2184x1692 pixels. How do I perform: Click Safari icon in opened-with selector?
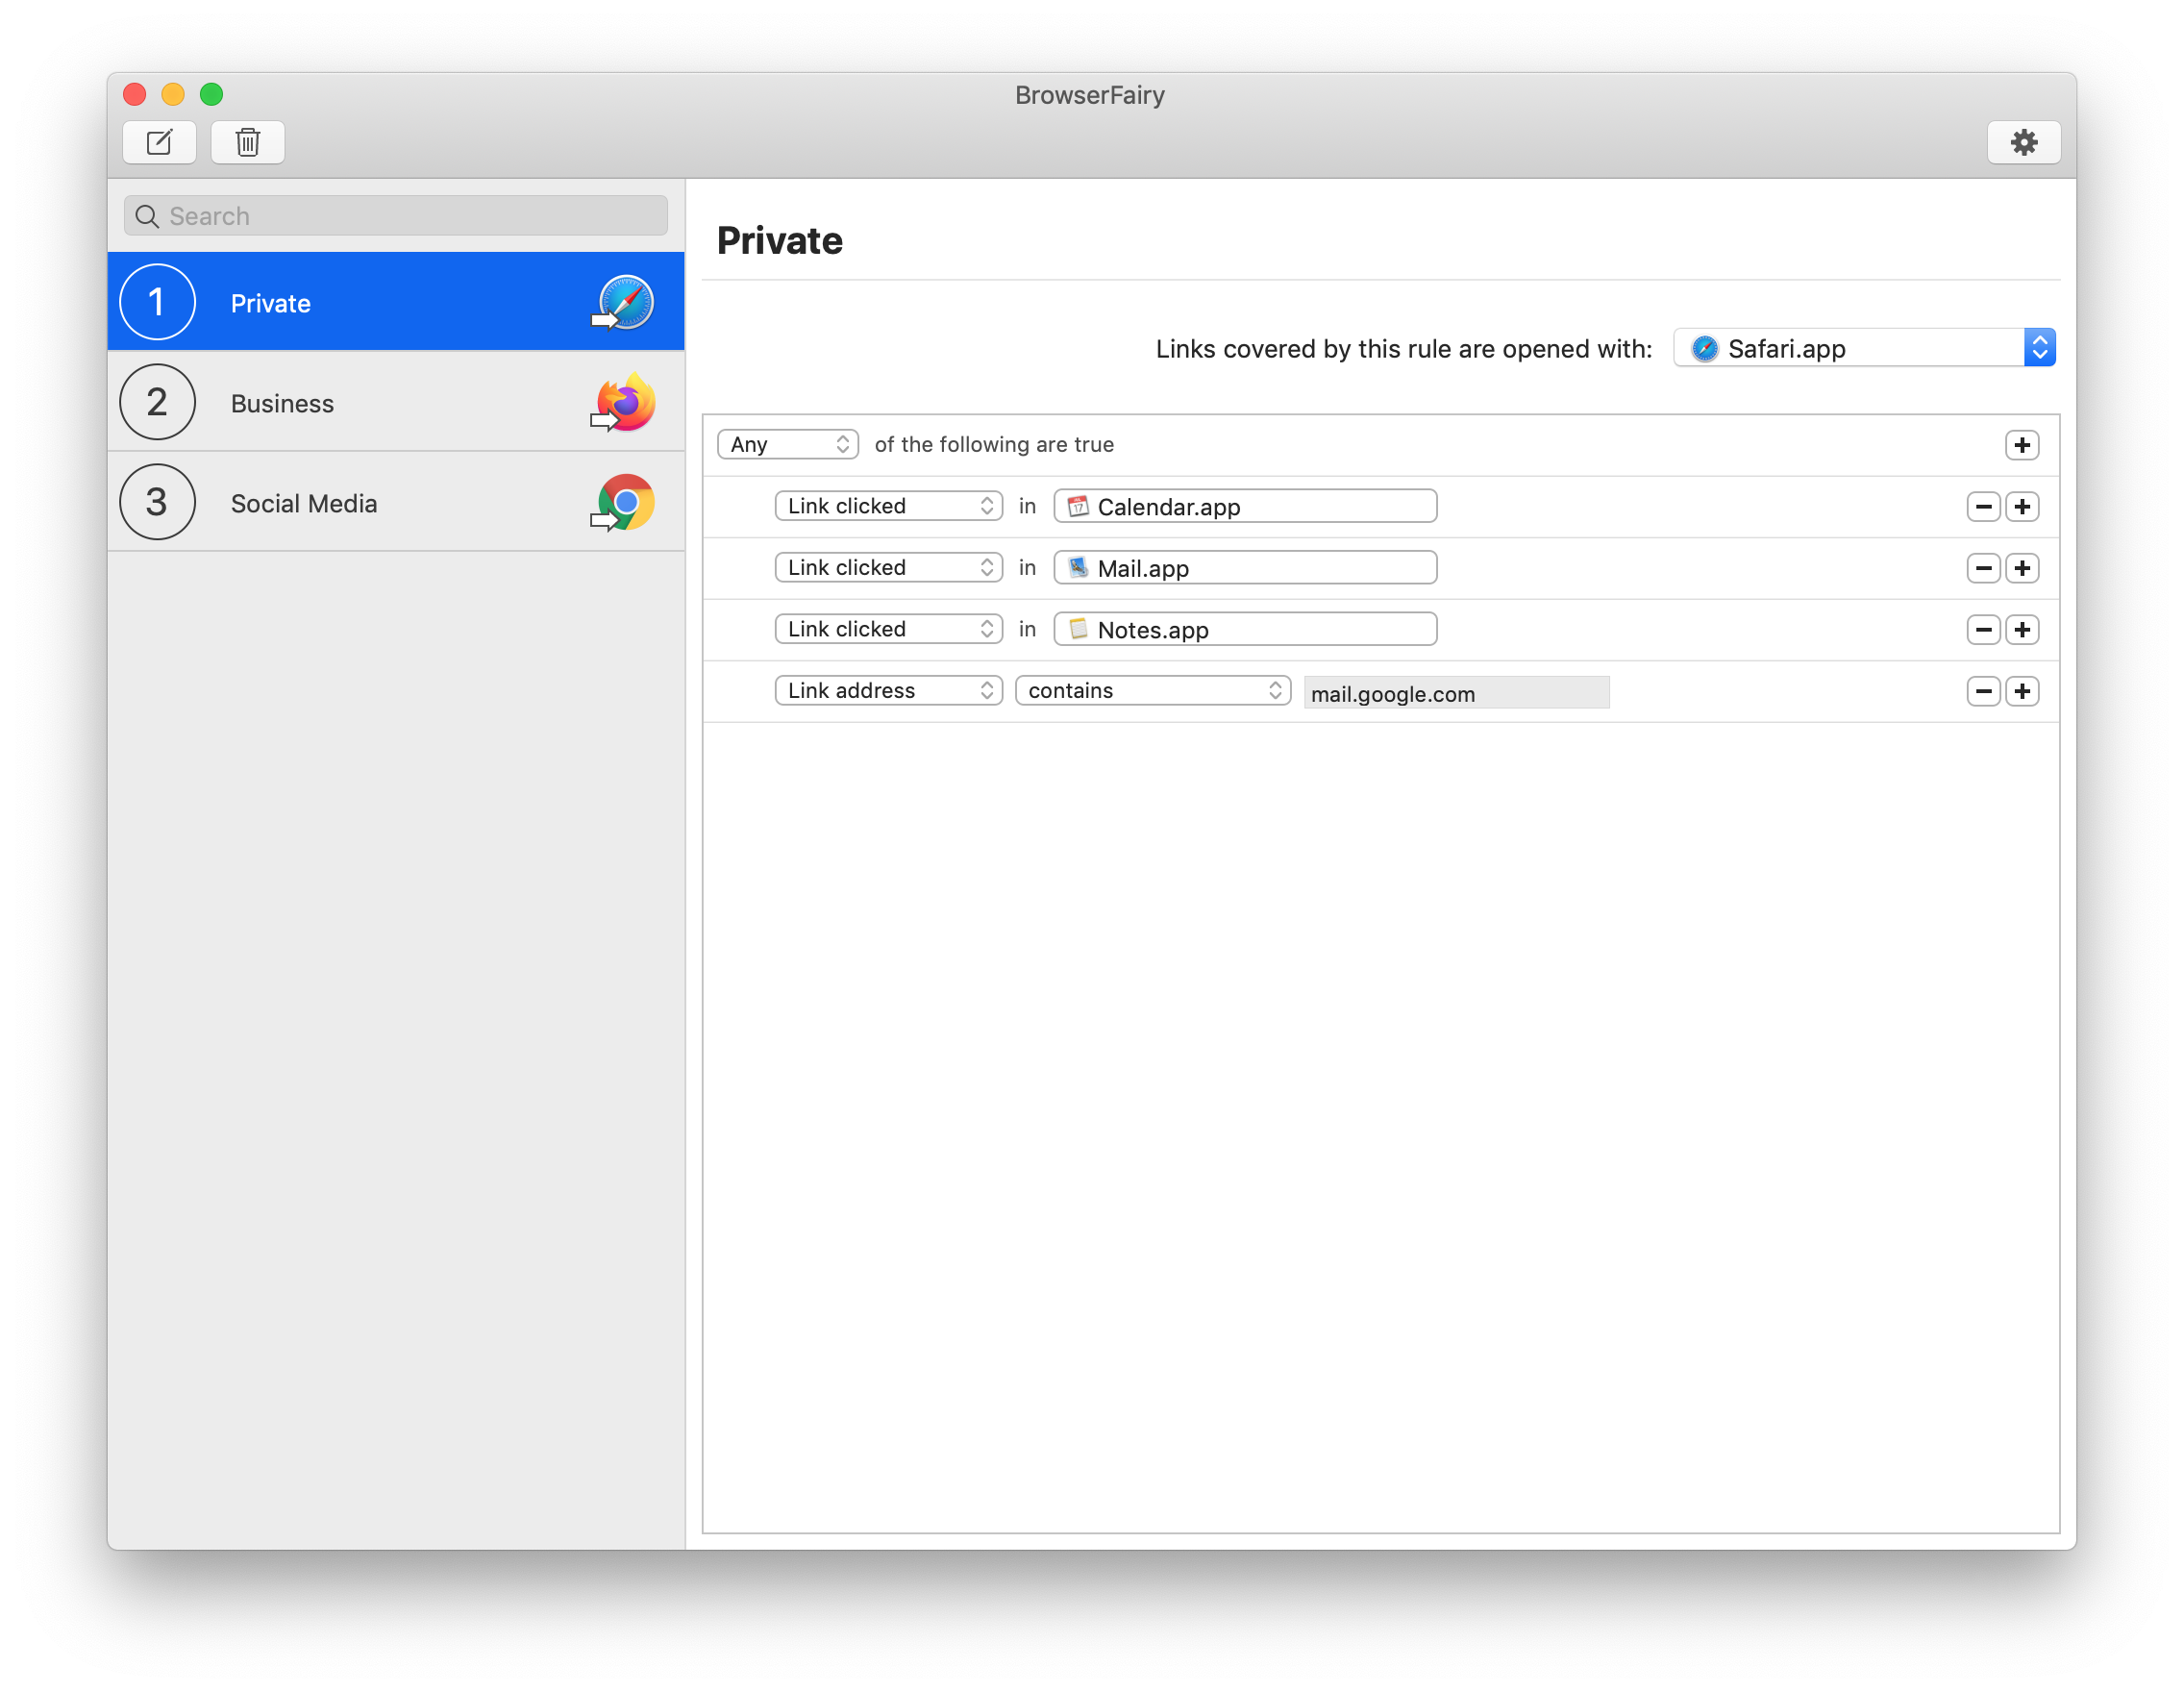pos(1704,348)
